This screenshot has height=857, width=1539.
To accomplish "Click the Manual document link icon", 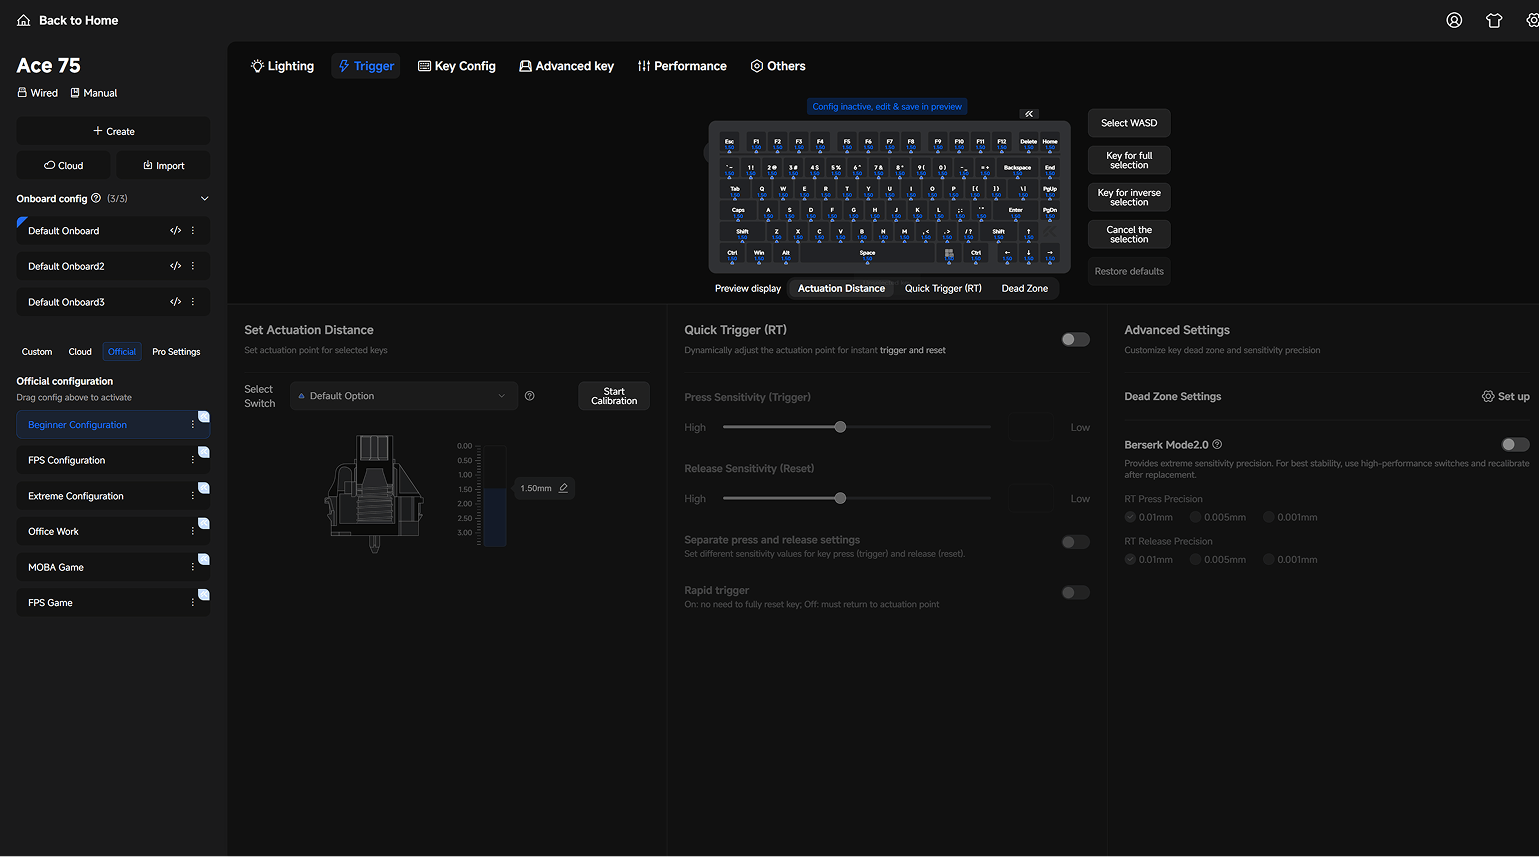I will (75, 93).
